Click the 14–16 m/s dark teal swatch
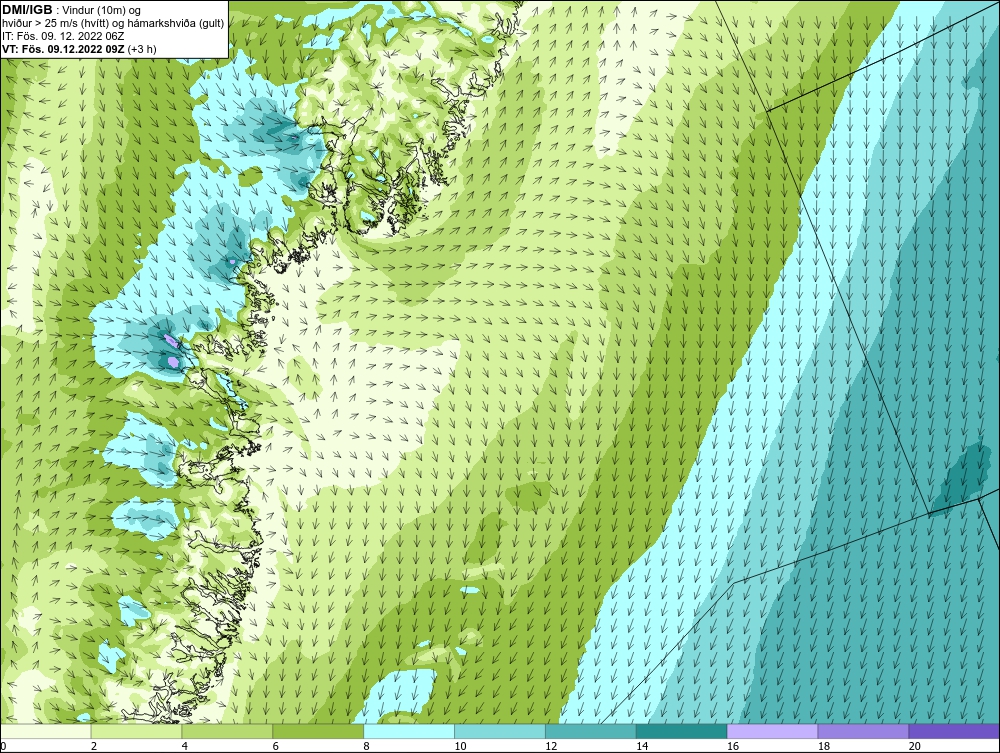The height and width of the screenshot is (753, 1000). pyautogui.click(x=682, y=731)
